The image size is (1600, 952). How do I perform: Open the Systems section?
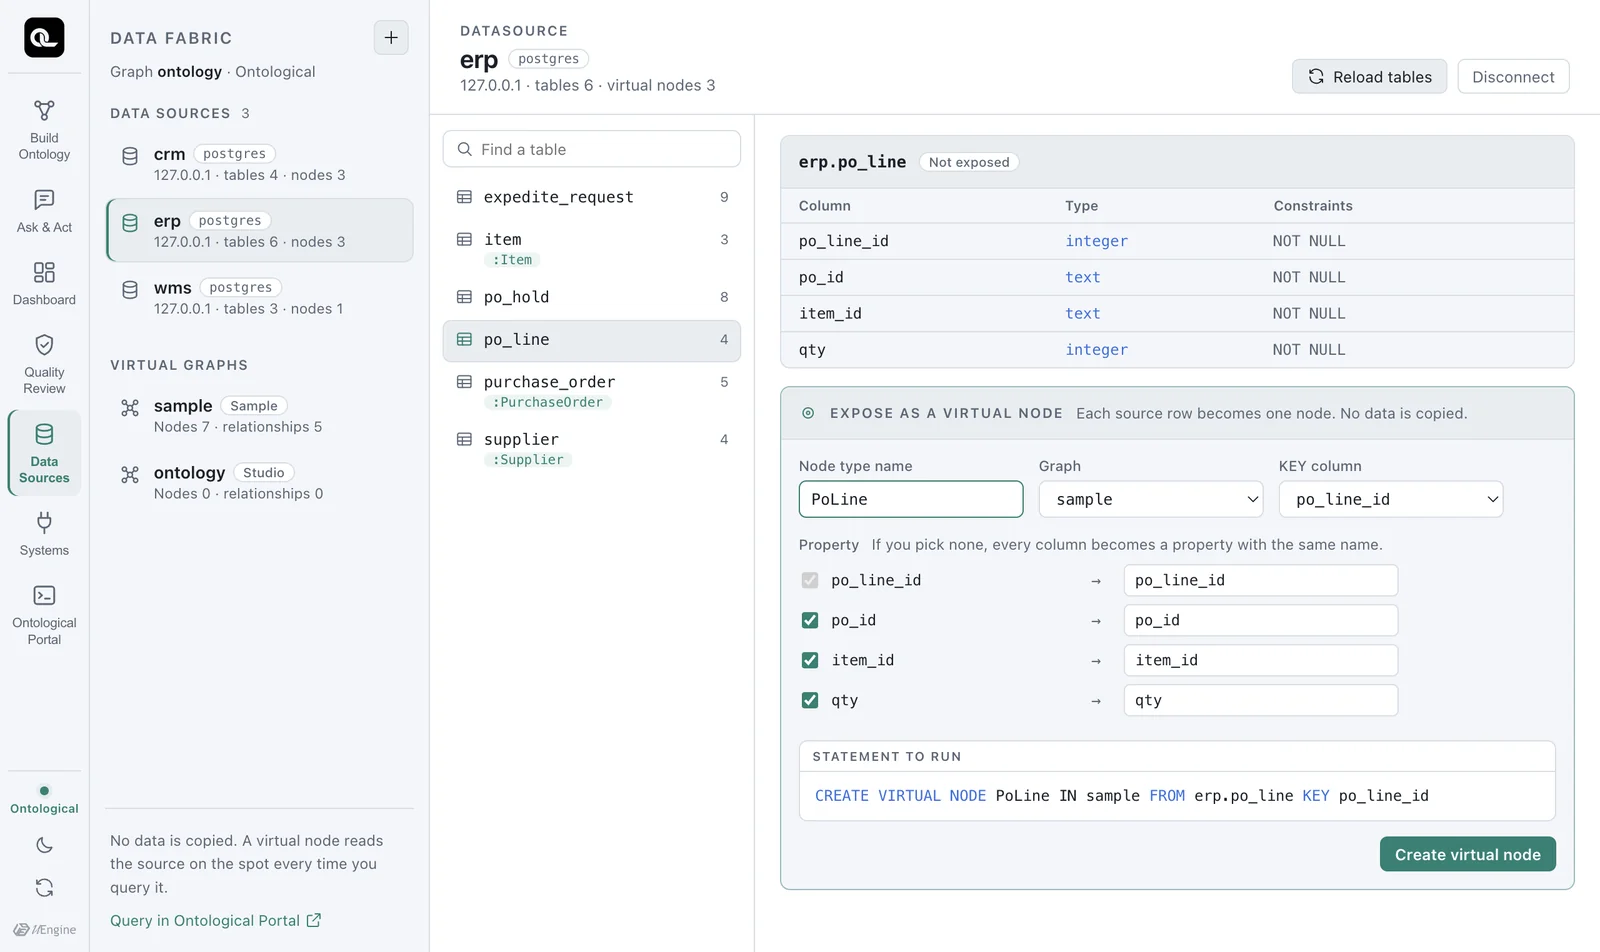44,535
